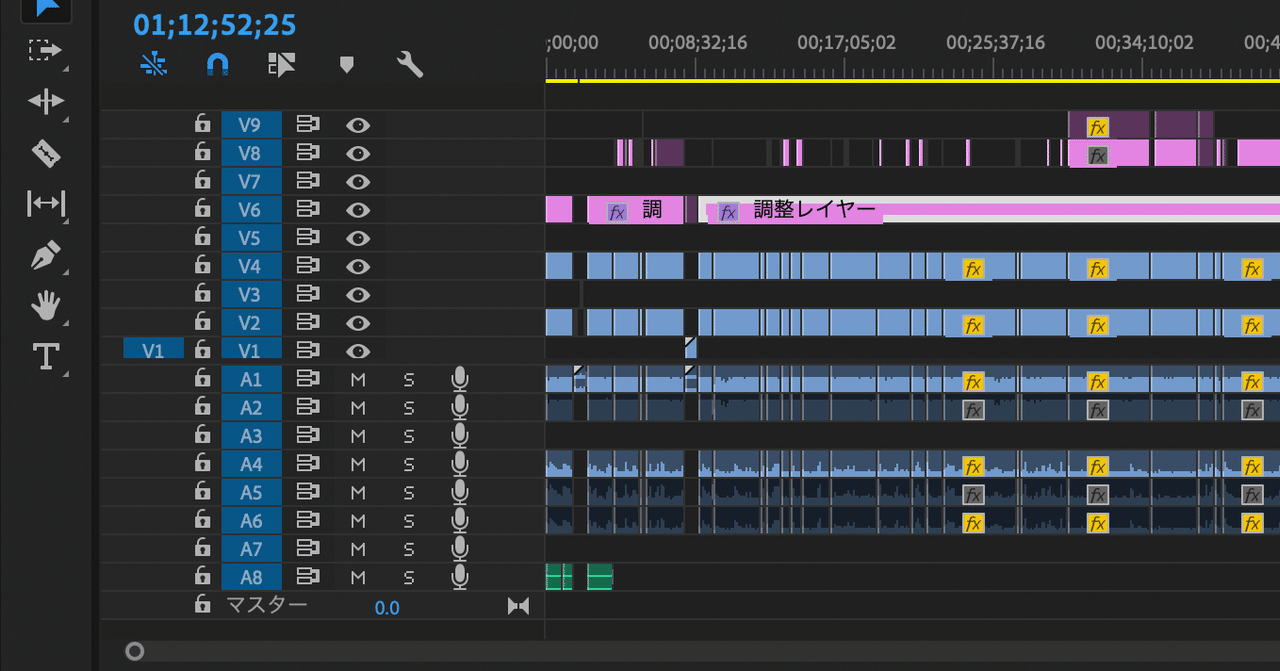Click the playhead timecode 01;12;52;25
1280x671 pixels.
pos(215,25)
